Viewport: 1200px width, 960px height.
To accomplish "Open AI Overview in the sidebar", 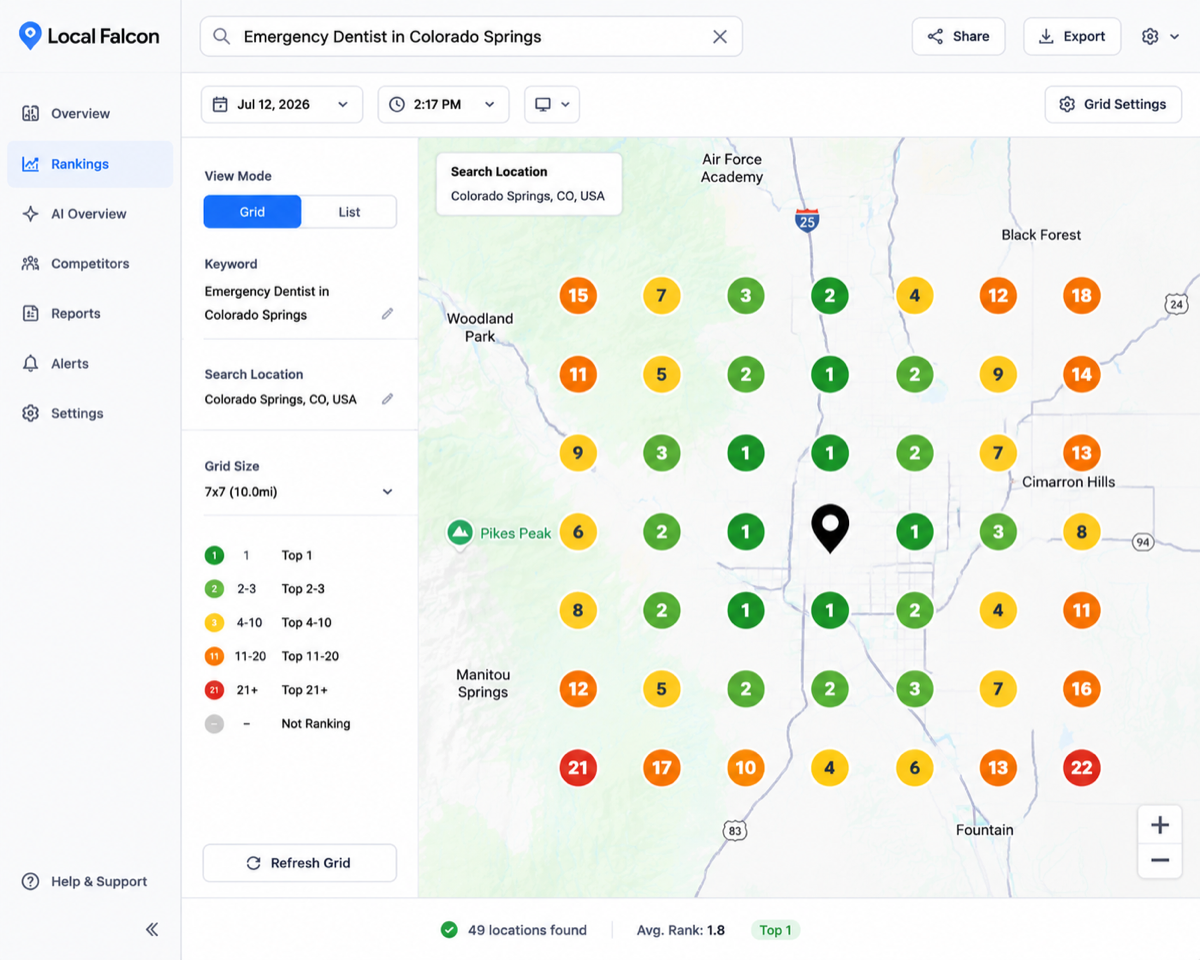I will coord(90,214).
